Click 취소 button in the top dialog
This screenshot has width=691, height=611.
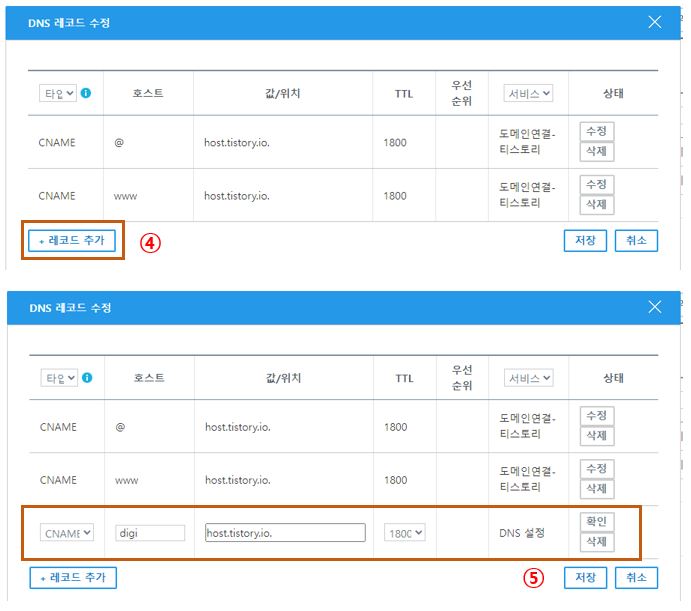click(636, 241)
